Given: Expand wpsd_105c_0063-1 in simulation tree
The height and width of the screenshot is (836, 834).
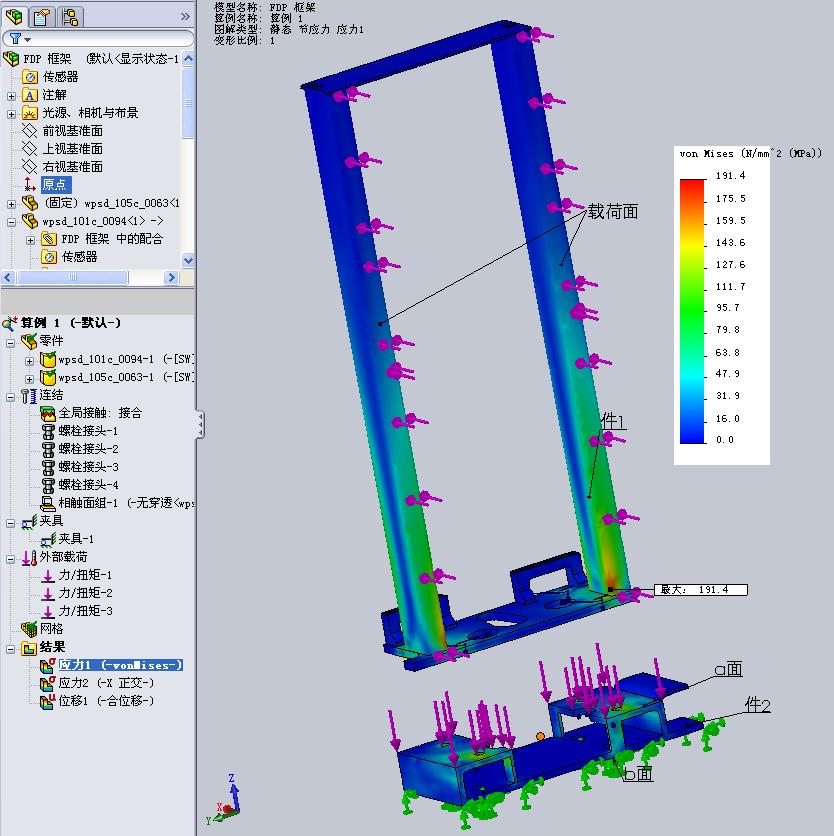Looking at the screenshot, I should point(29,379).
